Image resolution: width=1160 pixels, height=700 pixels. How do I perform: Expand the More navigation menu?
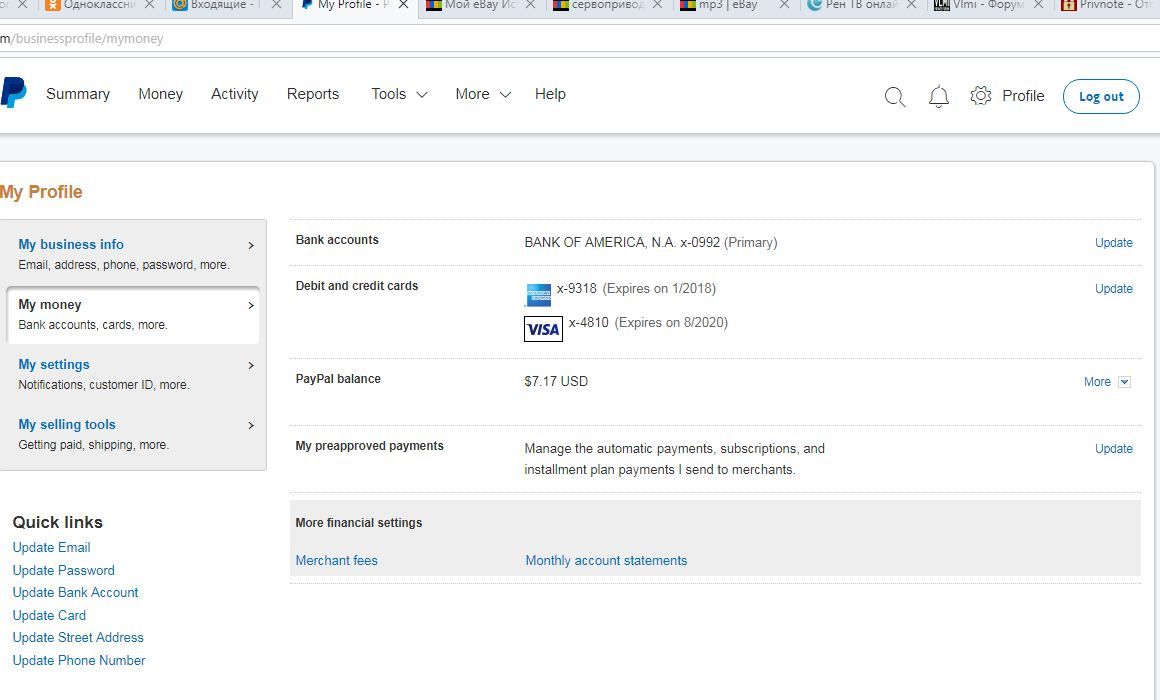coord(483,94)
